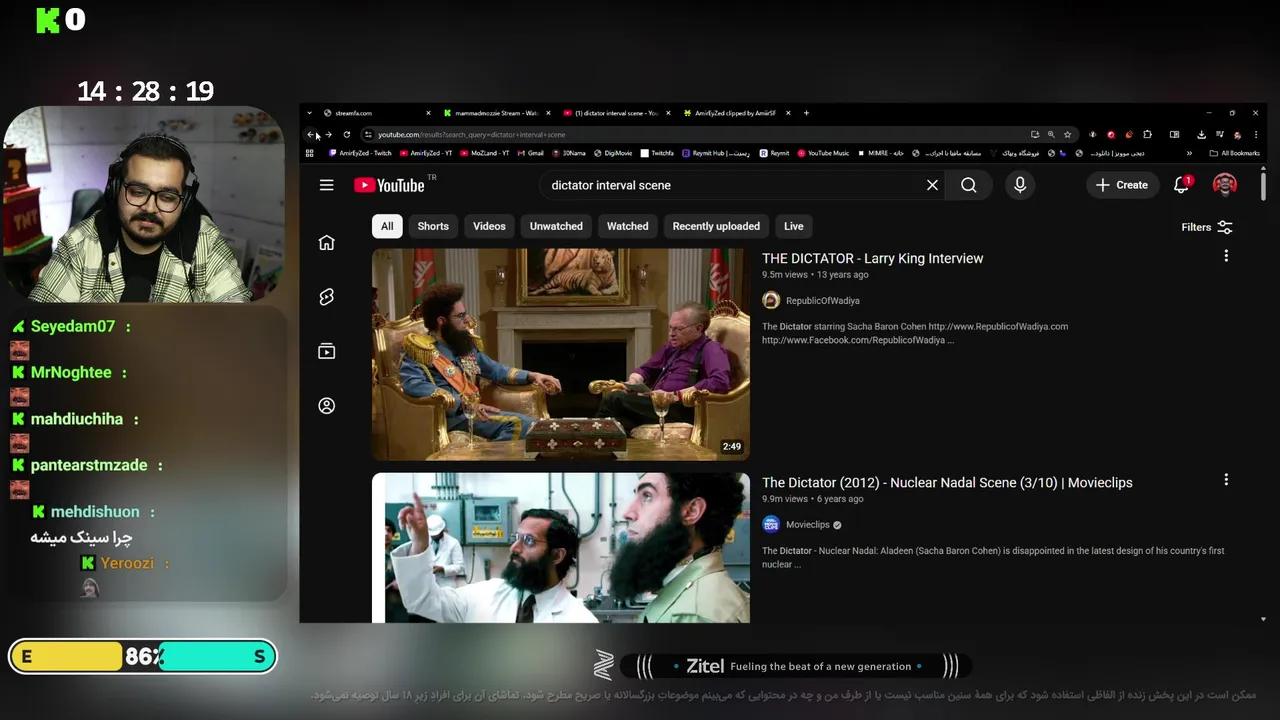Select the Shorts filter chip
This screenshot has width=1280, height=720.
coord(433,226)
